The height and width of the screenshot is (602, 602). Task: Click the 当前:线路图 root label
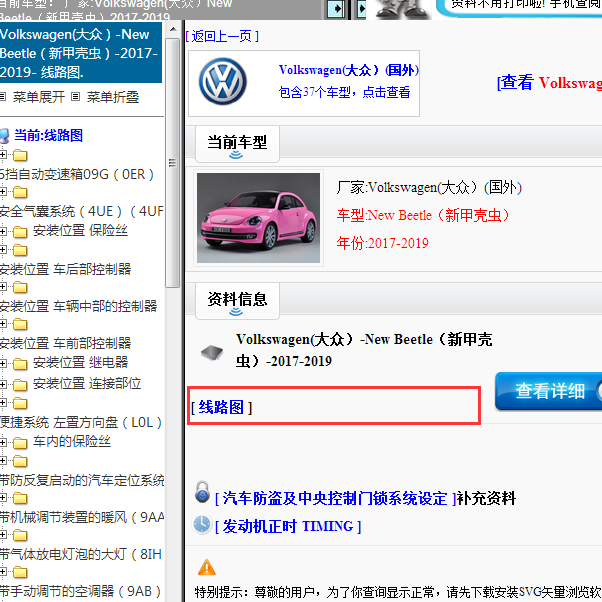pos(48,136)
